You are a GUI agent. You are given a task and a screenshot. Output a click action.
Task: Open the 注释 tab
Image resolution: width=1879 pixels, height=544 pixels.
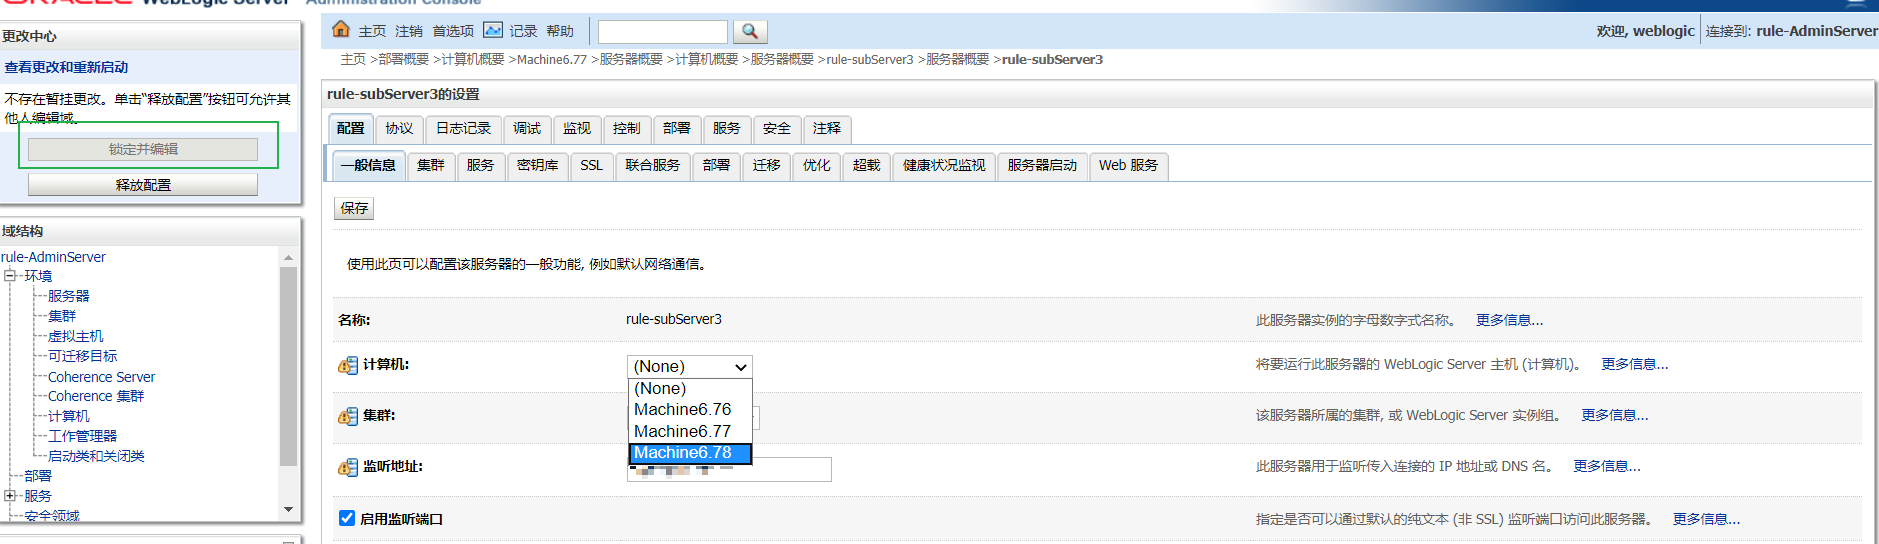click(x=827, y=128)
